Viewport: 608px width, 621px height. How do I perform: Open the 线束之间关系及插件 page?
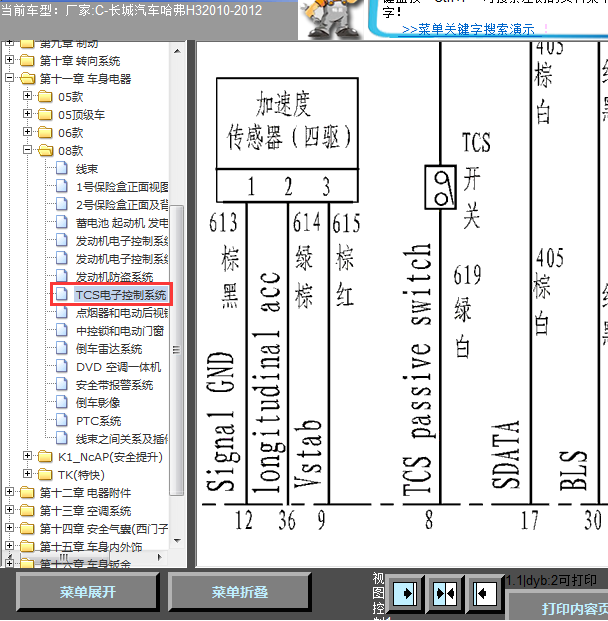[x=122, y=438]
